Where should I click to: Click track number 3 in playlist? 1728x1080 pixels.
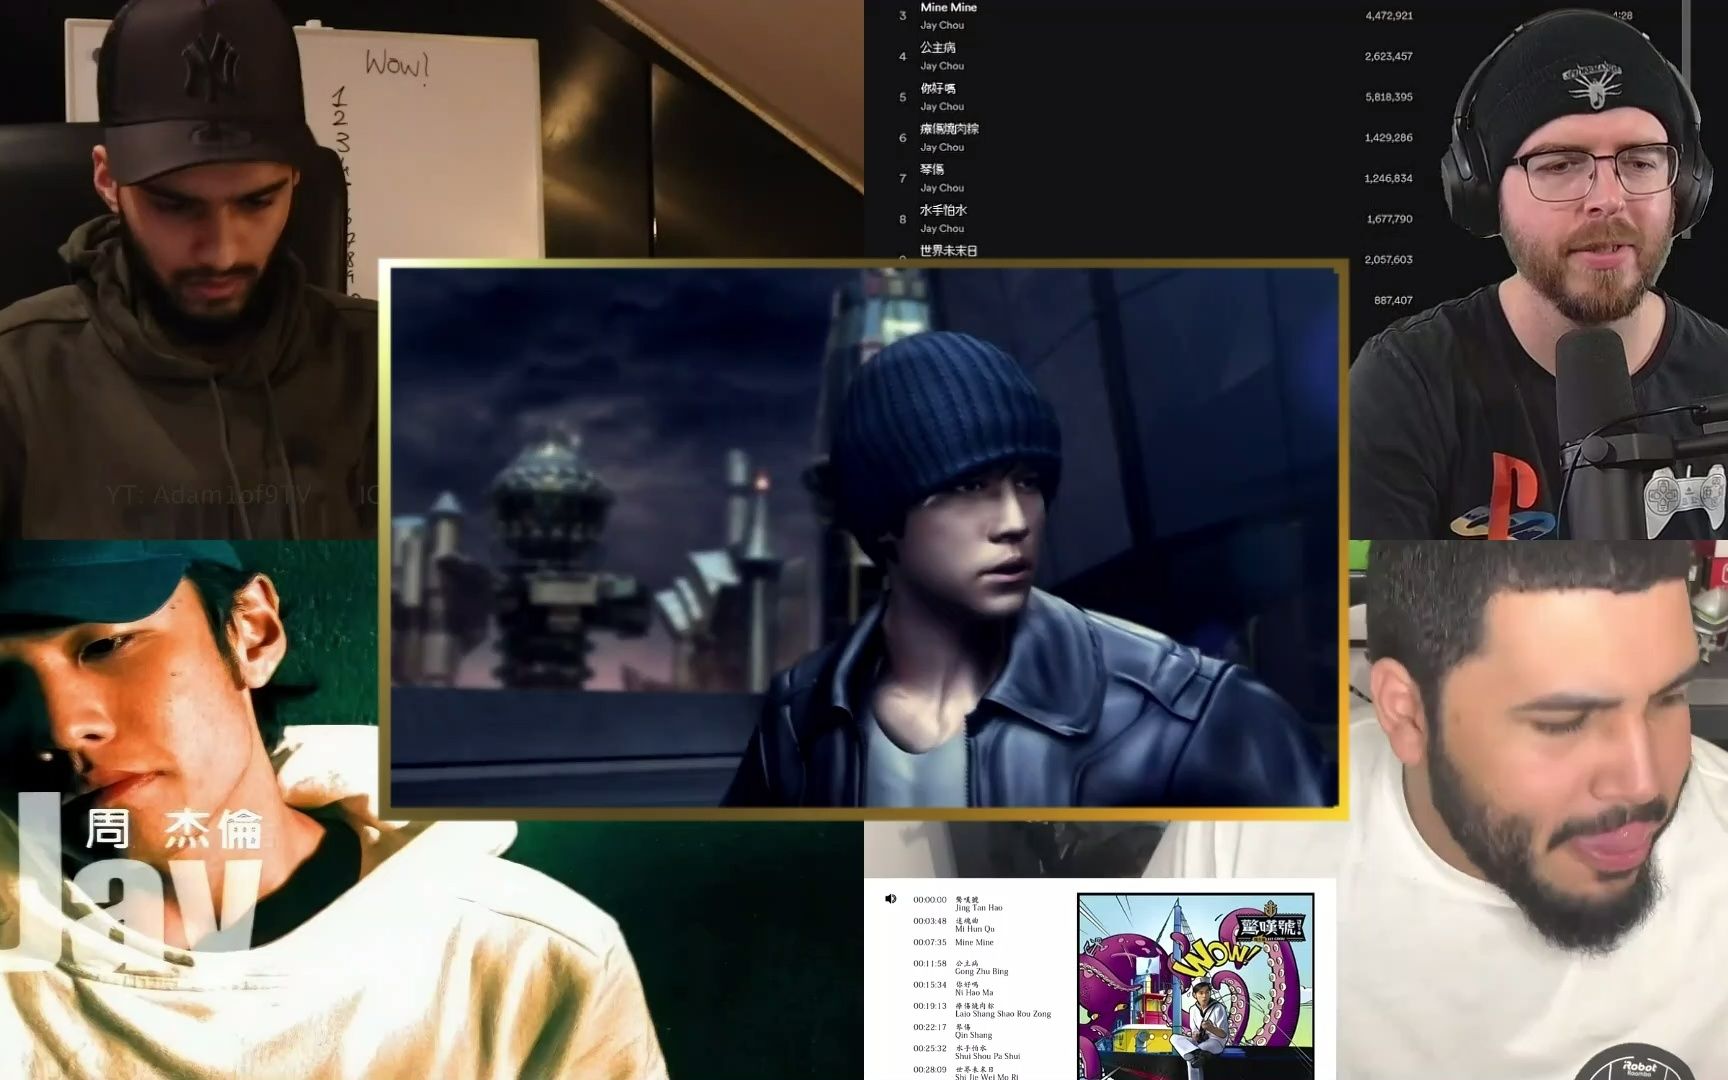902,16
